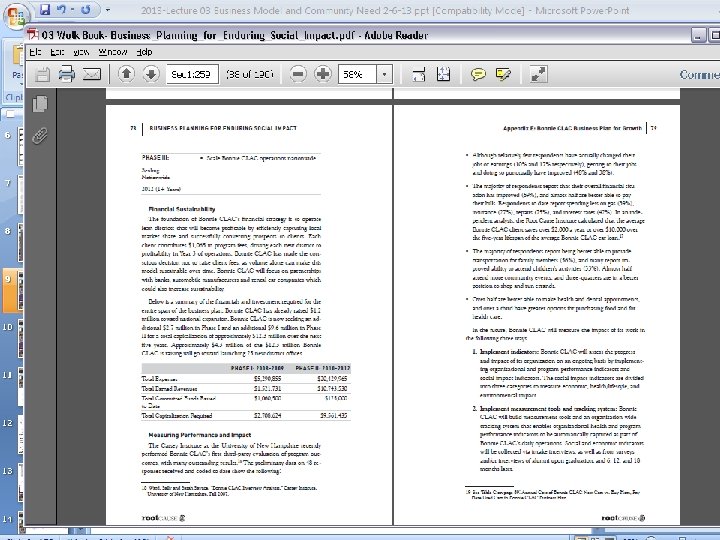Image resolution: width=720 pixels, height=540 pixels.
Task: Zoom out with minus button
Action: [x=298, y=74]
